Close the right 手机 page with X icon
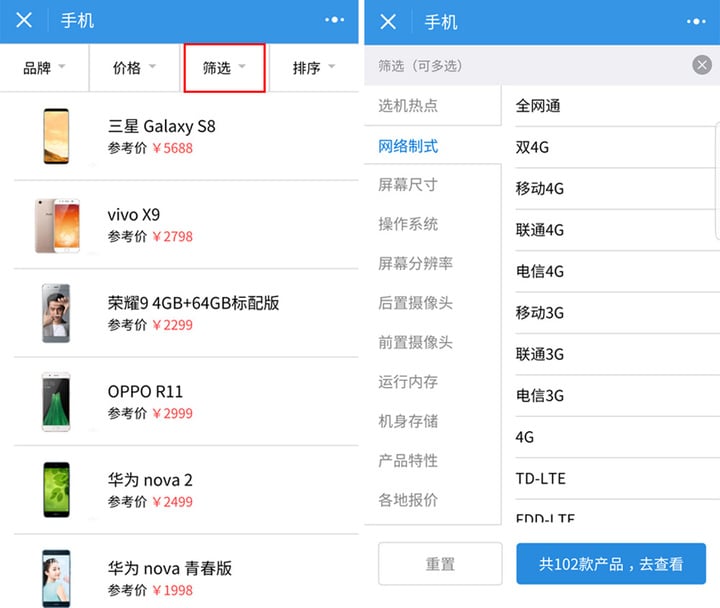720x608 pixels. coord(388,22)
